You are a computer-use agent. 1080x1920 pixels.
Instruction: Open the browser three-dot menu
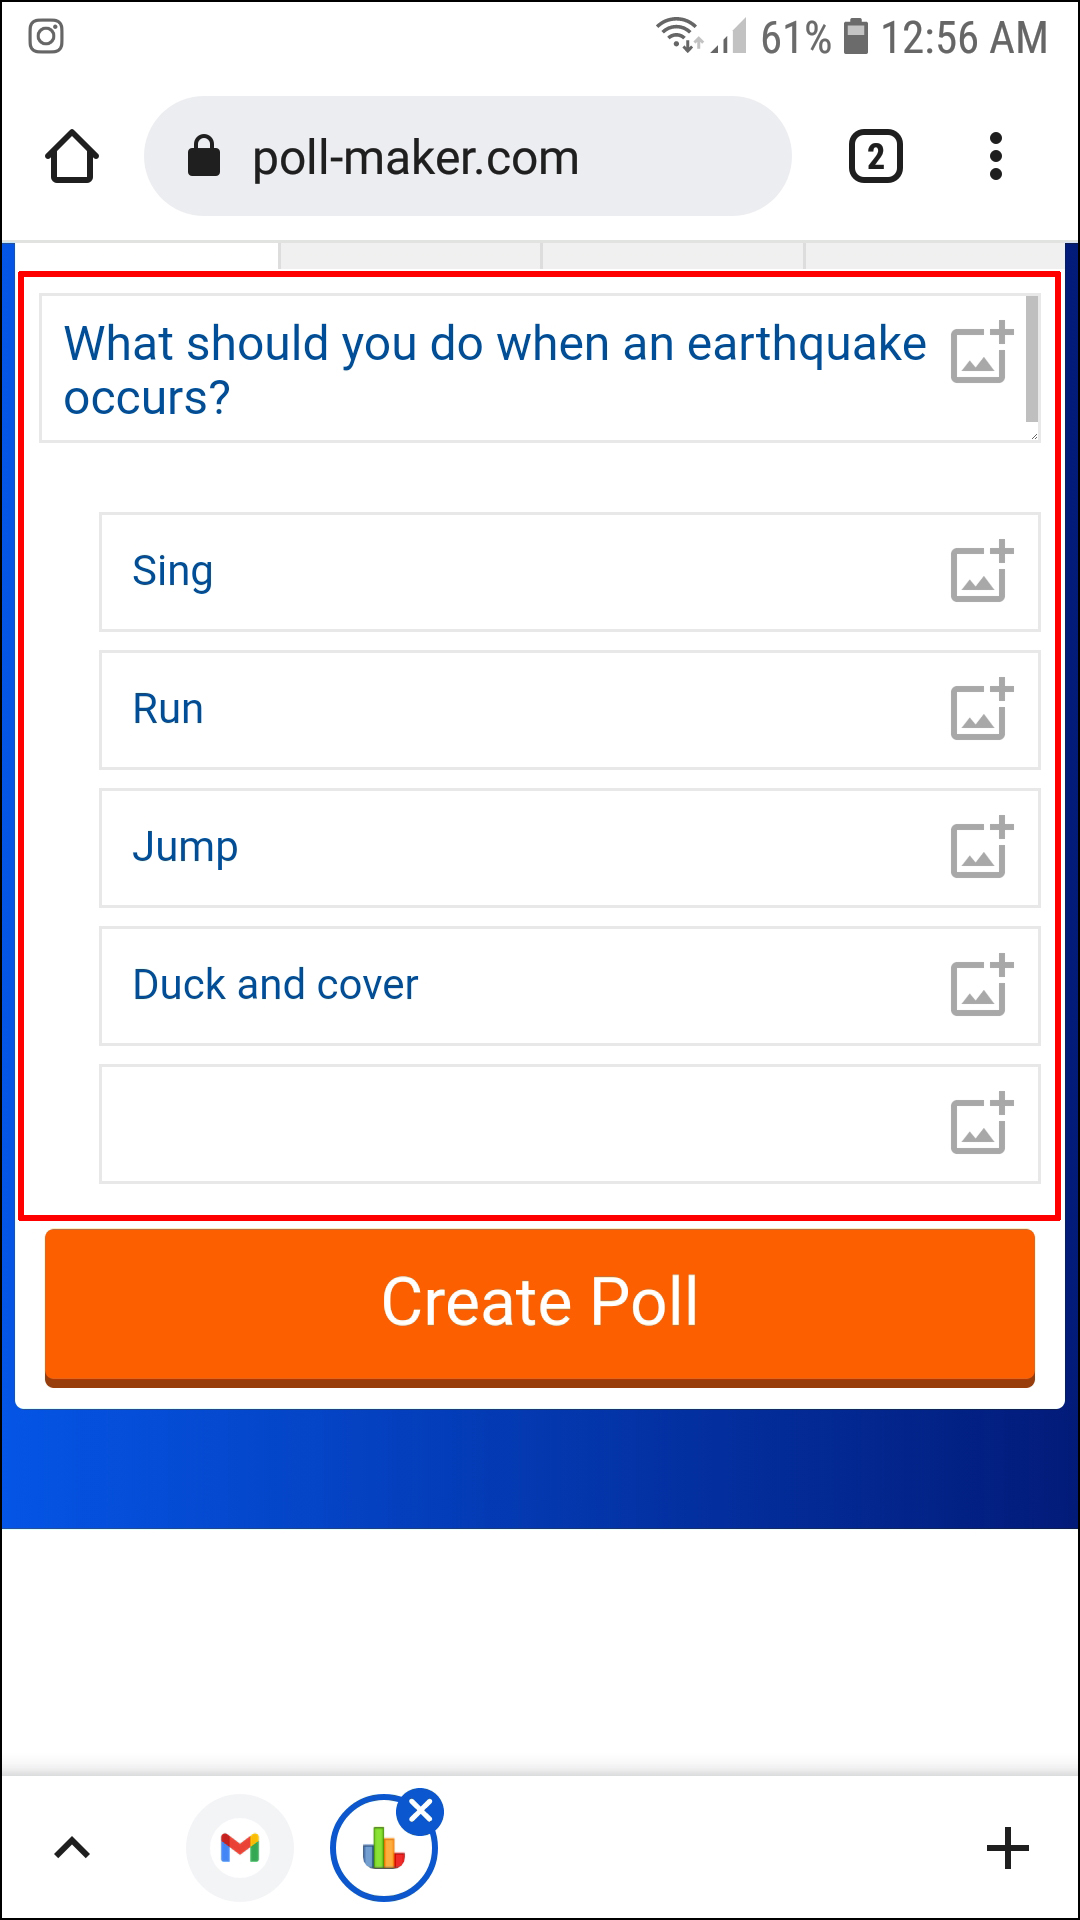tap(995, 157)
